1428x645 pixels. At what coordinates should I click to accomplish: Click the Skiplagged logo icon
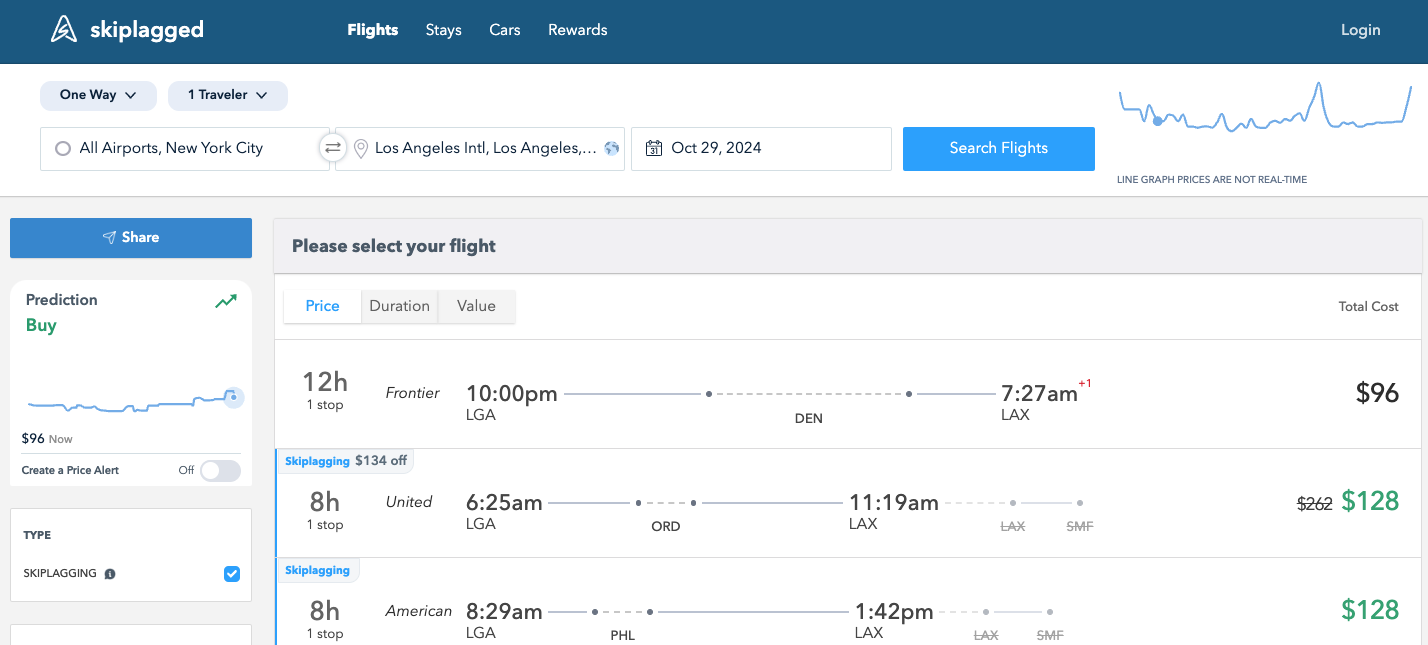64,30
